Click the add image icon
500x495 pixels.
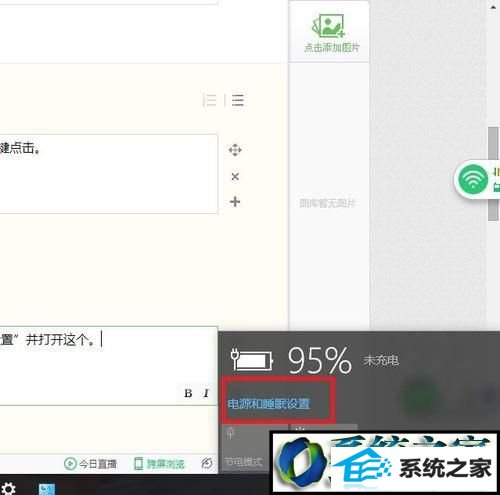click(328, 26)
